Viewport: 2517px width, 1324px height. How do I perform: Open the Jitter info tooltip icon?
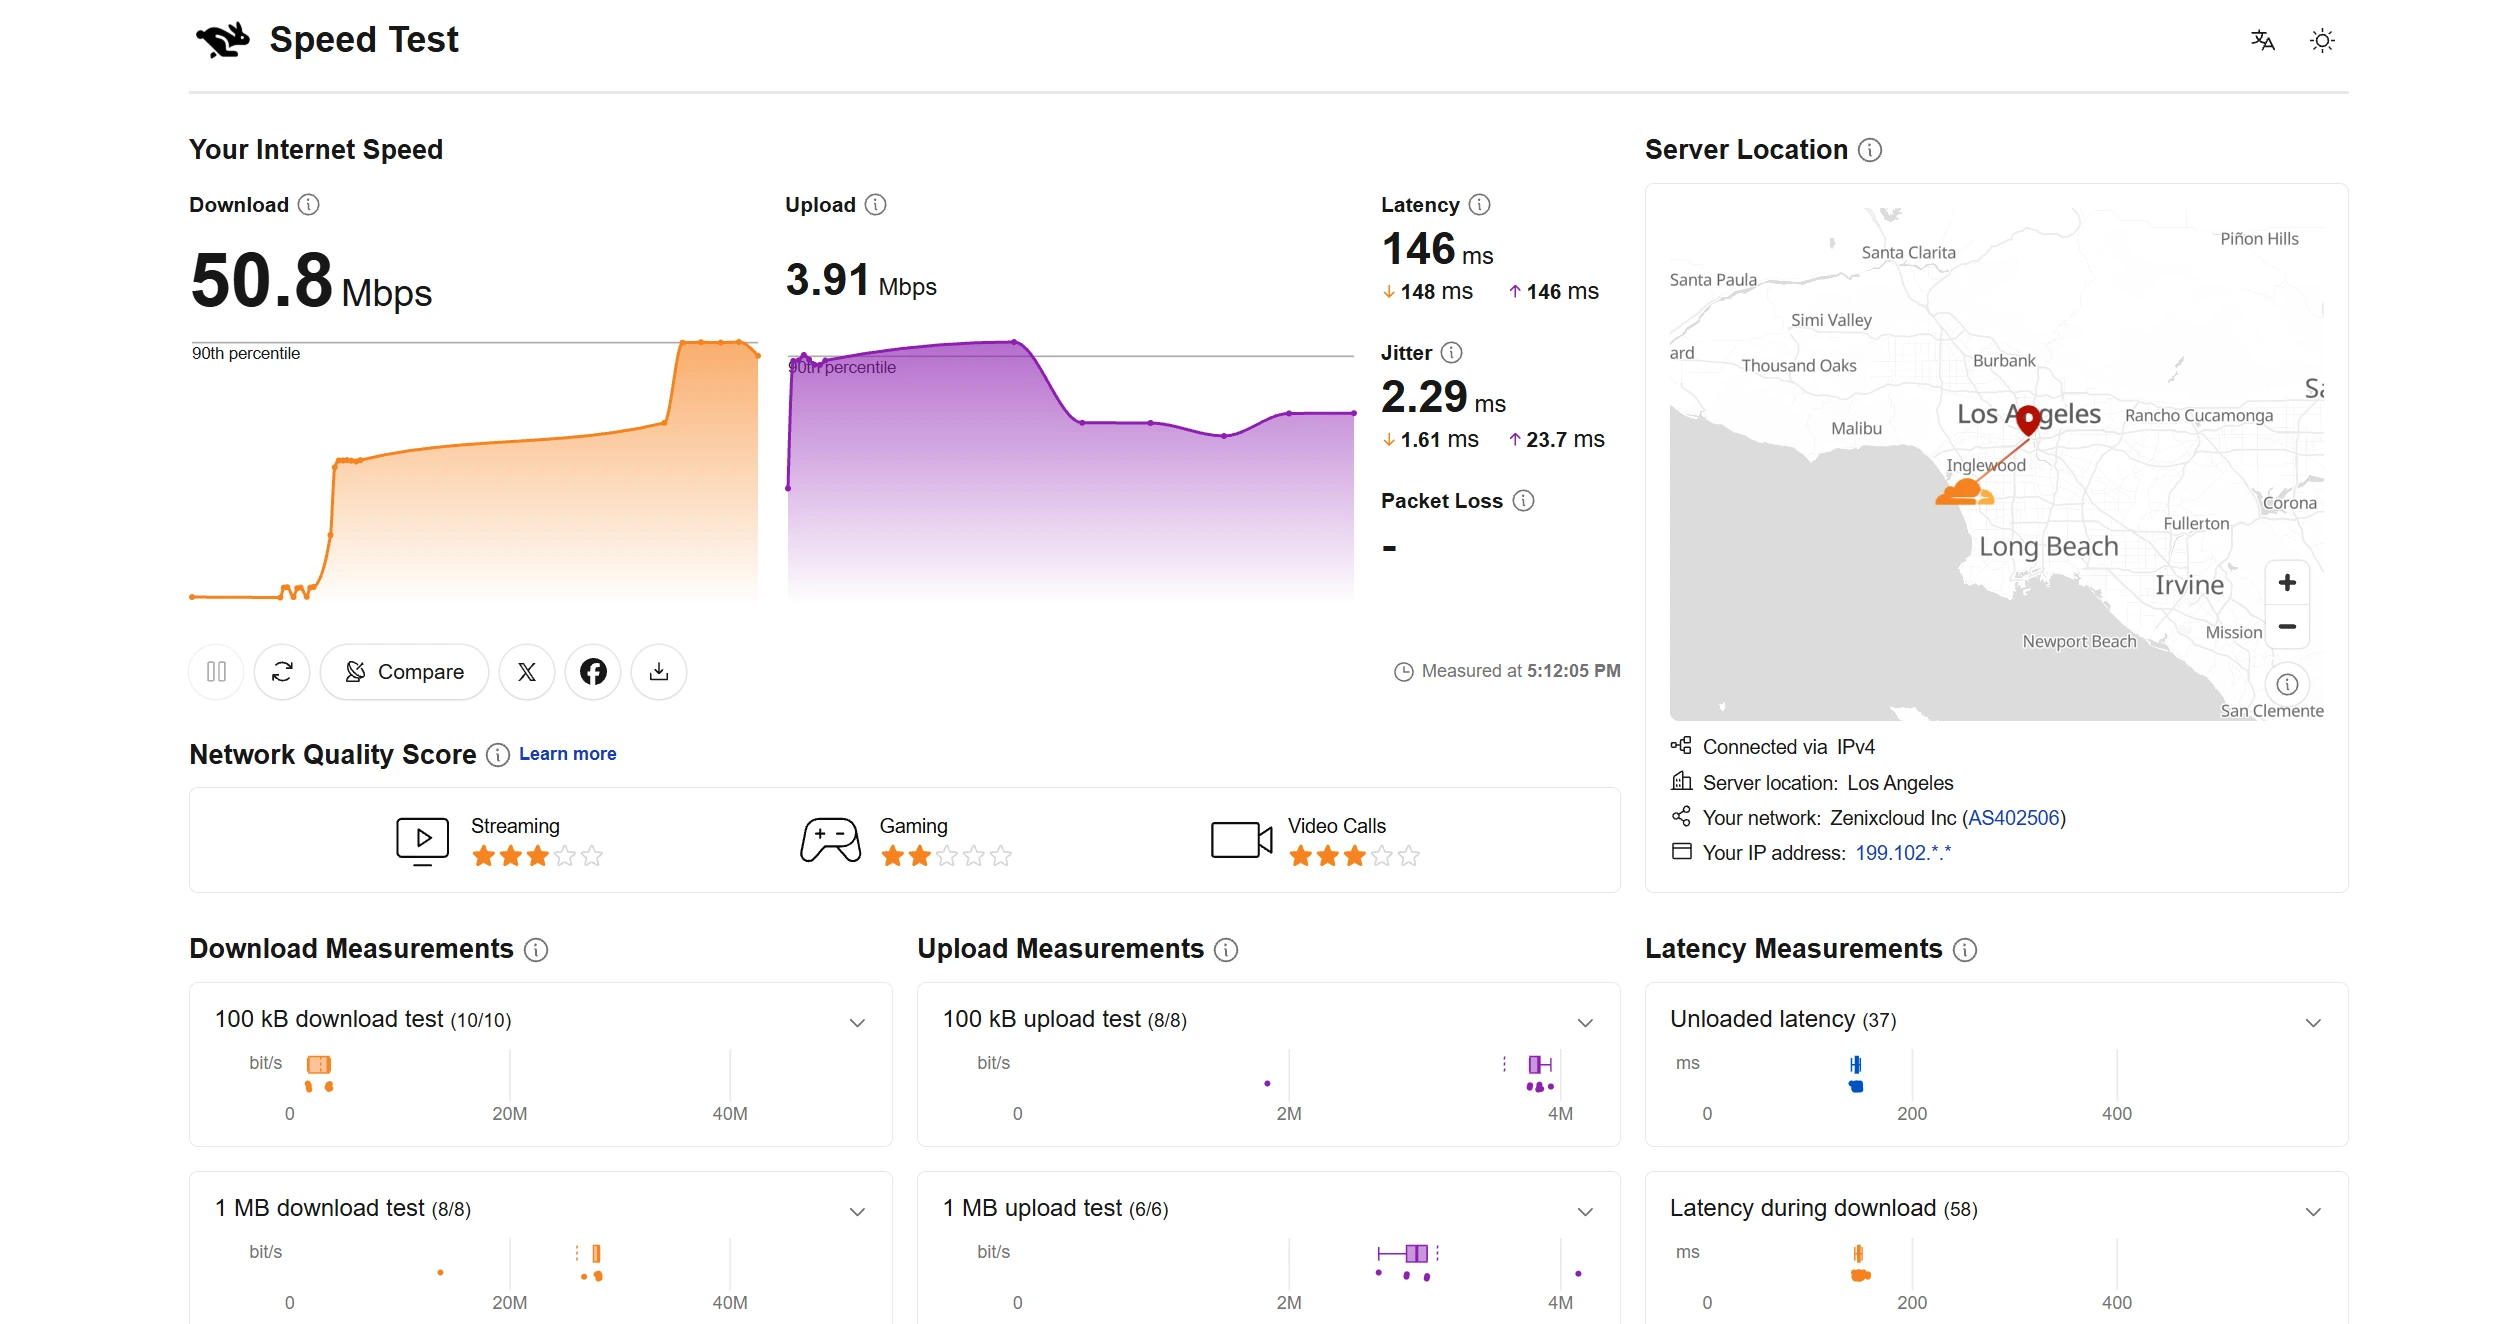pos(1452,353)
